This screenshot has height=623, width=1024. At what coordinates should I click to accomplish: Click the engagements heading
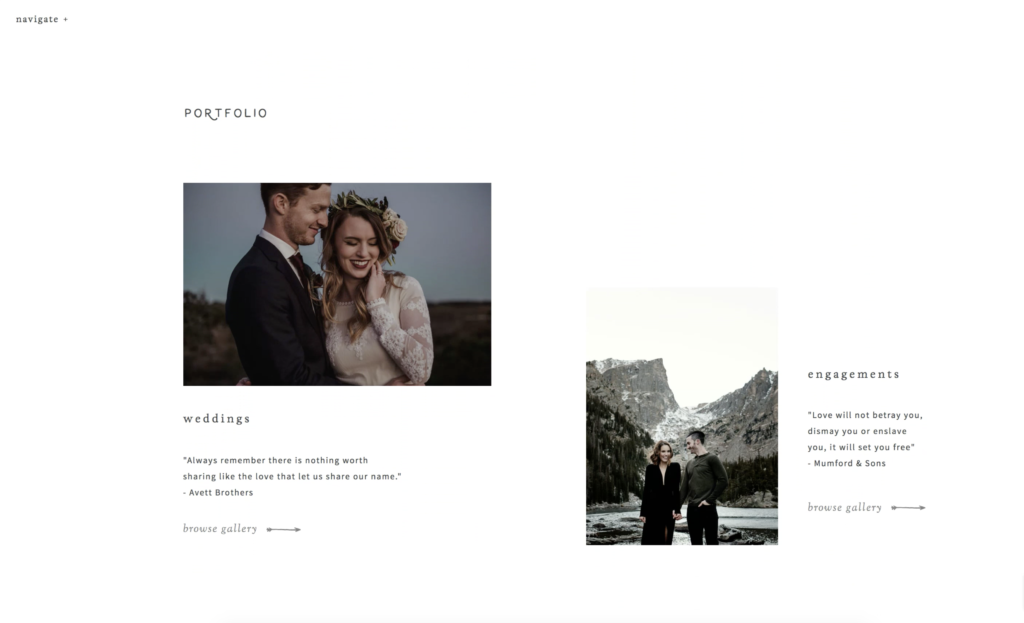pyautogui.click(x=854, y=374)
